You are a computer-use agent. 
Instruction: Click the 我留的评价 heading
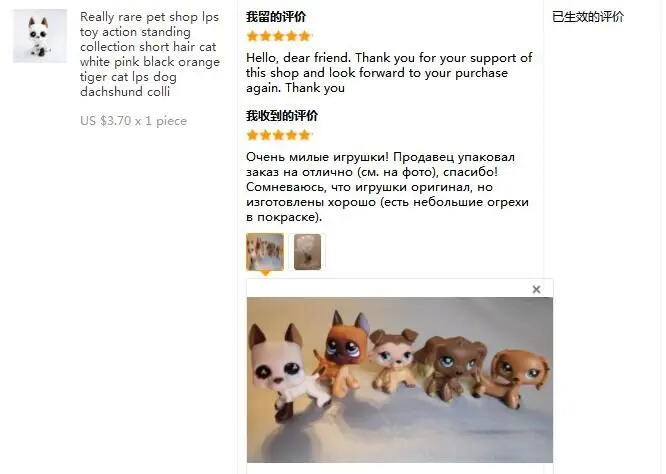coord(276,17)
